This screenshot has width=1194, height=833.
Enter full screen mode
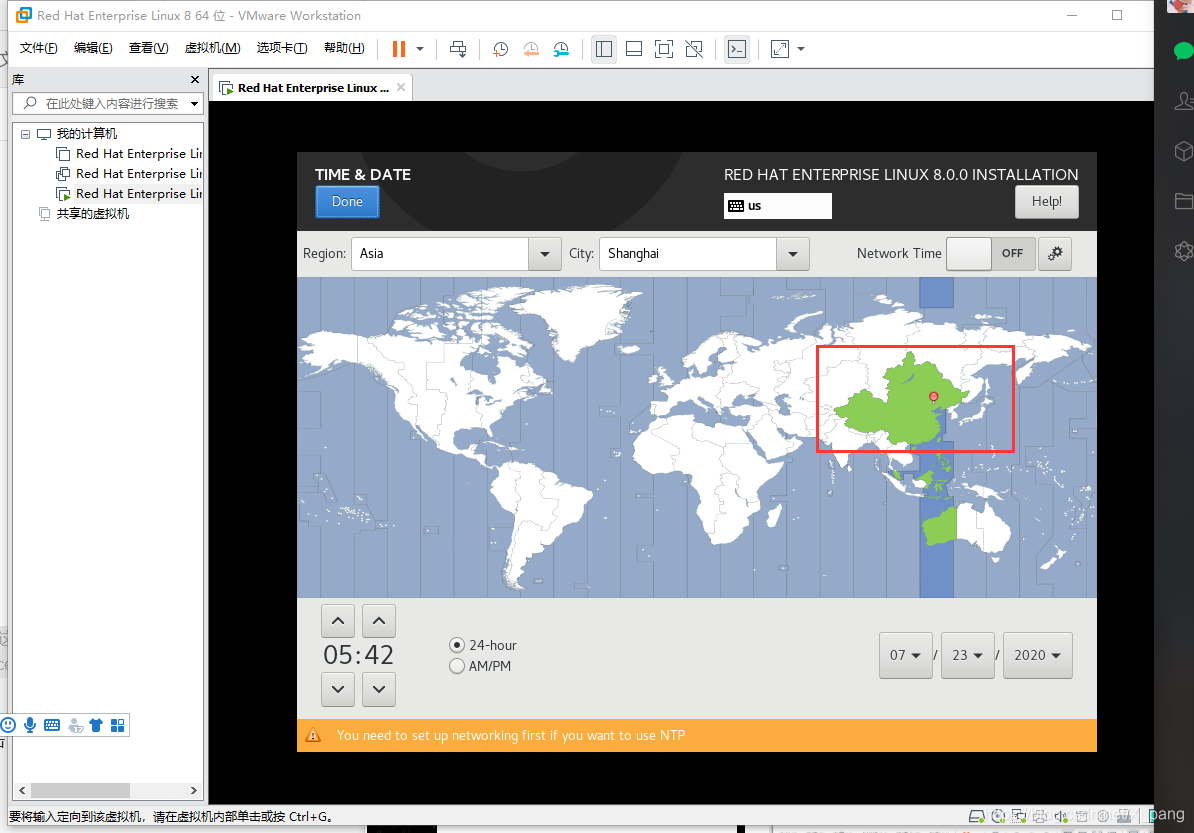pyautogui.click(x=664, y=49)
